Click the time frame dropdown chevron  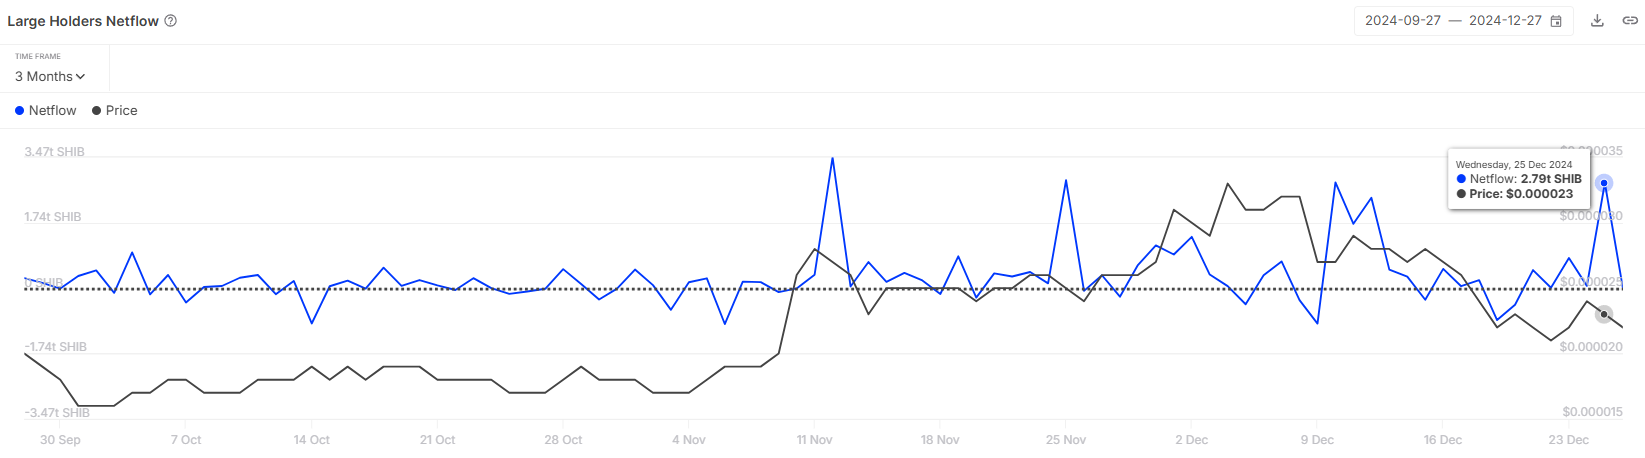(80, 77)
